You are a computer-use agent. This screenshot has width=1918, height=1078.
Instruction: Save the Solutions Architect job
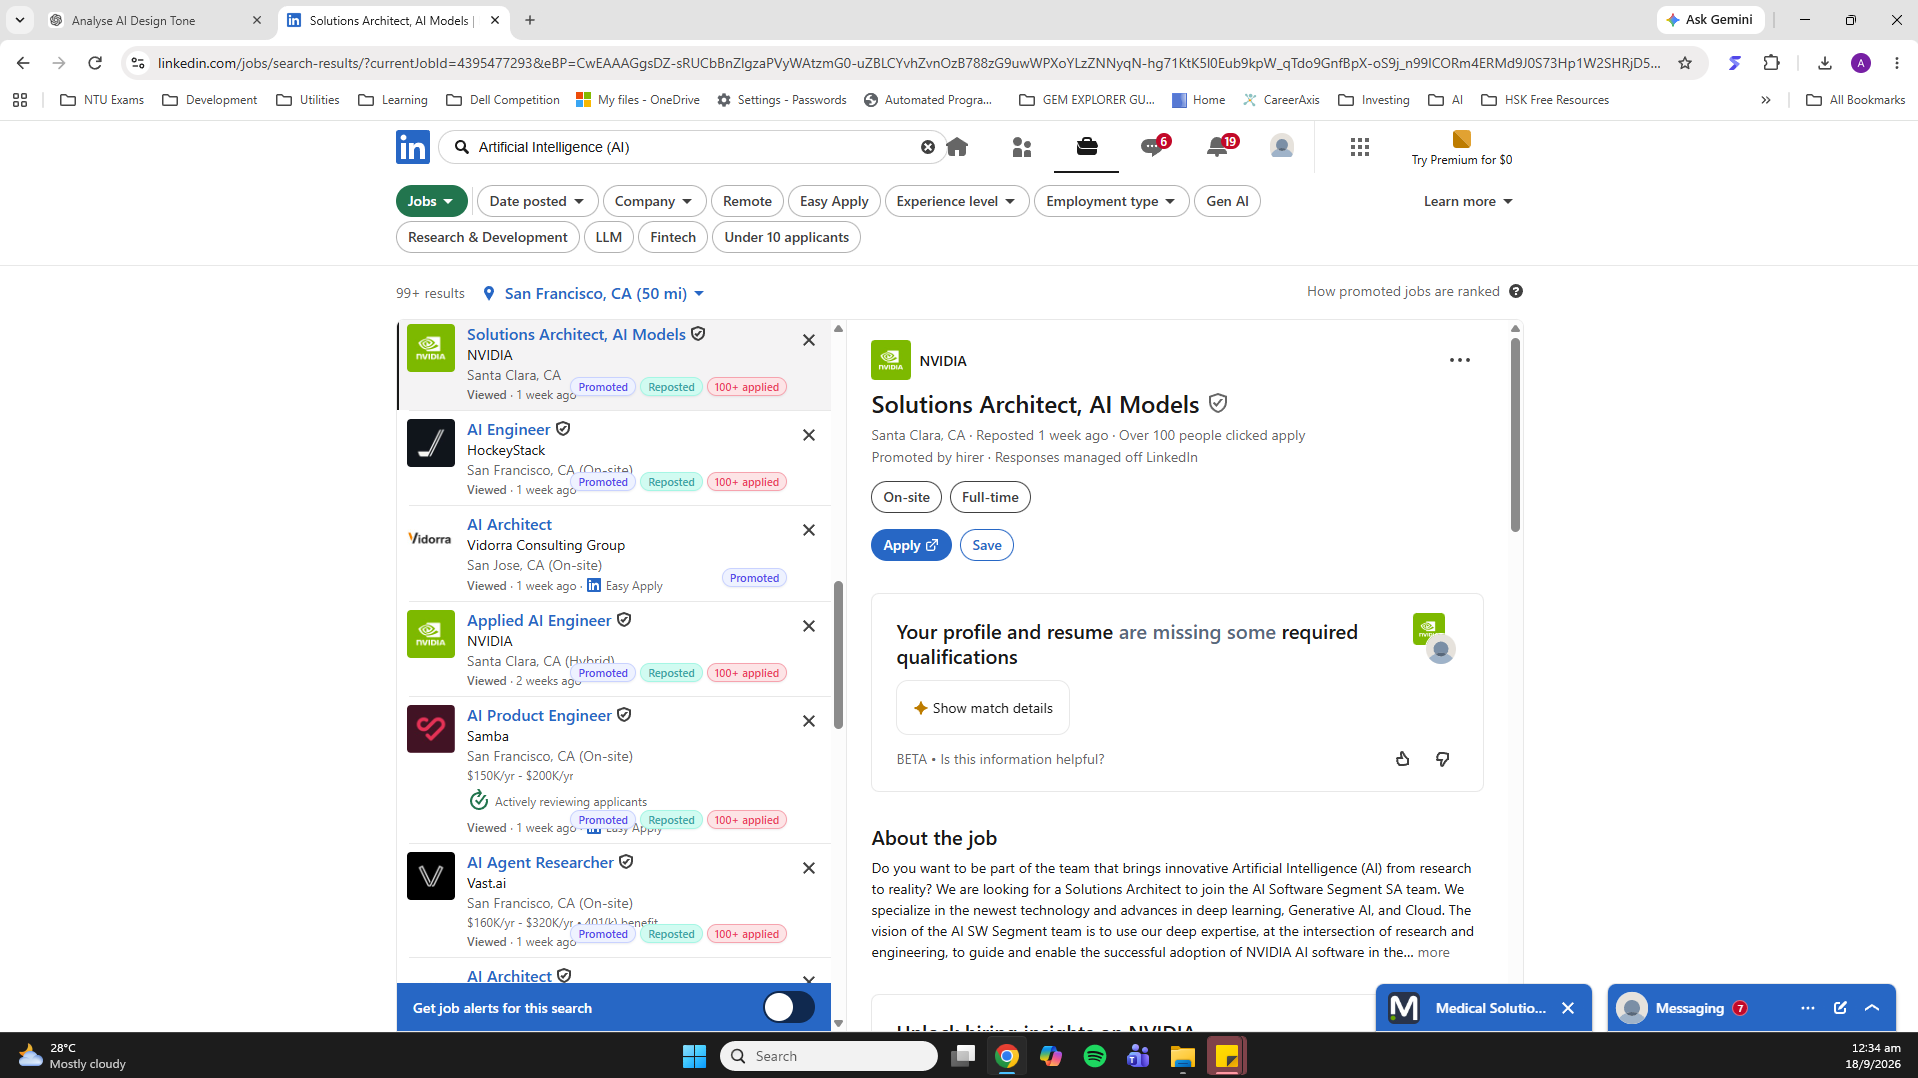click(x=987, y=545)
